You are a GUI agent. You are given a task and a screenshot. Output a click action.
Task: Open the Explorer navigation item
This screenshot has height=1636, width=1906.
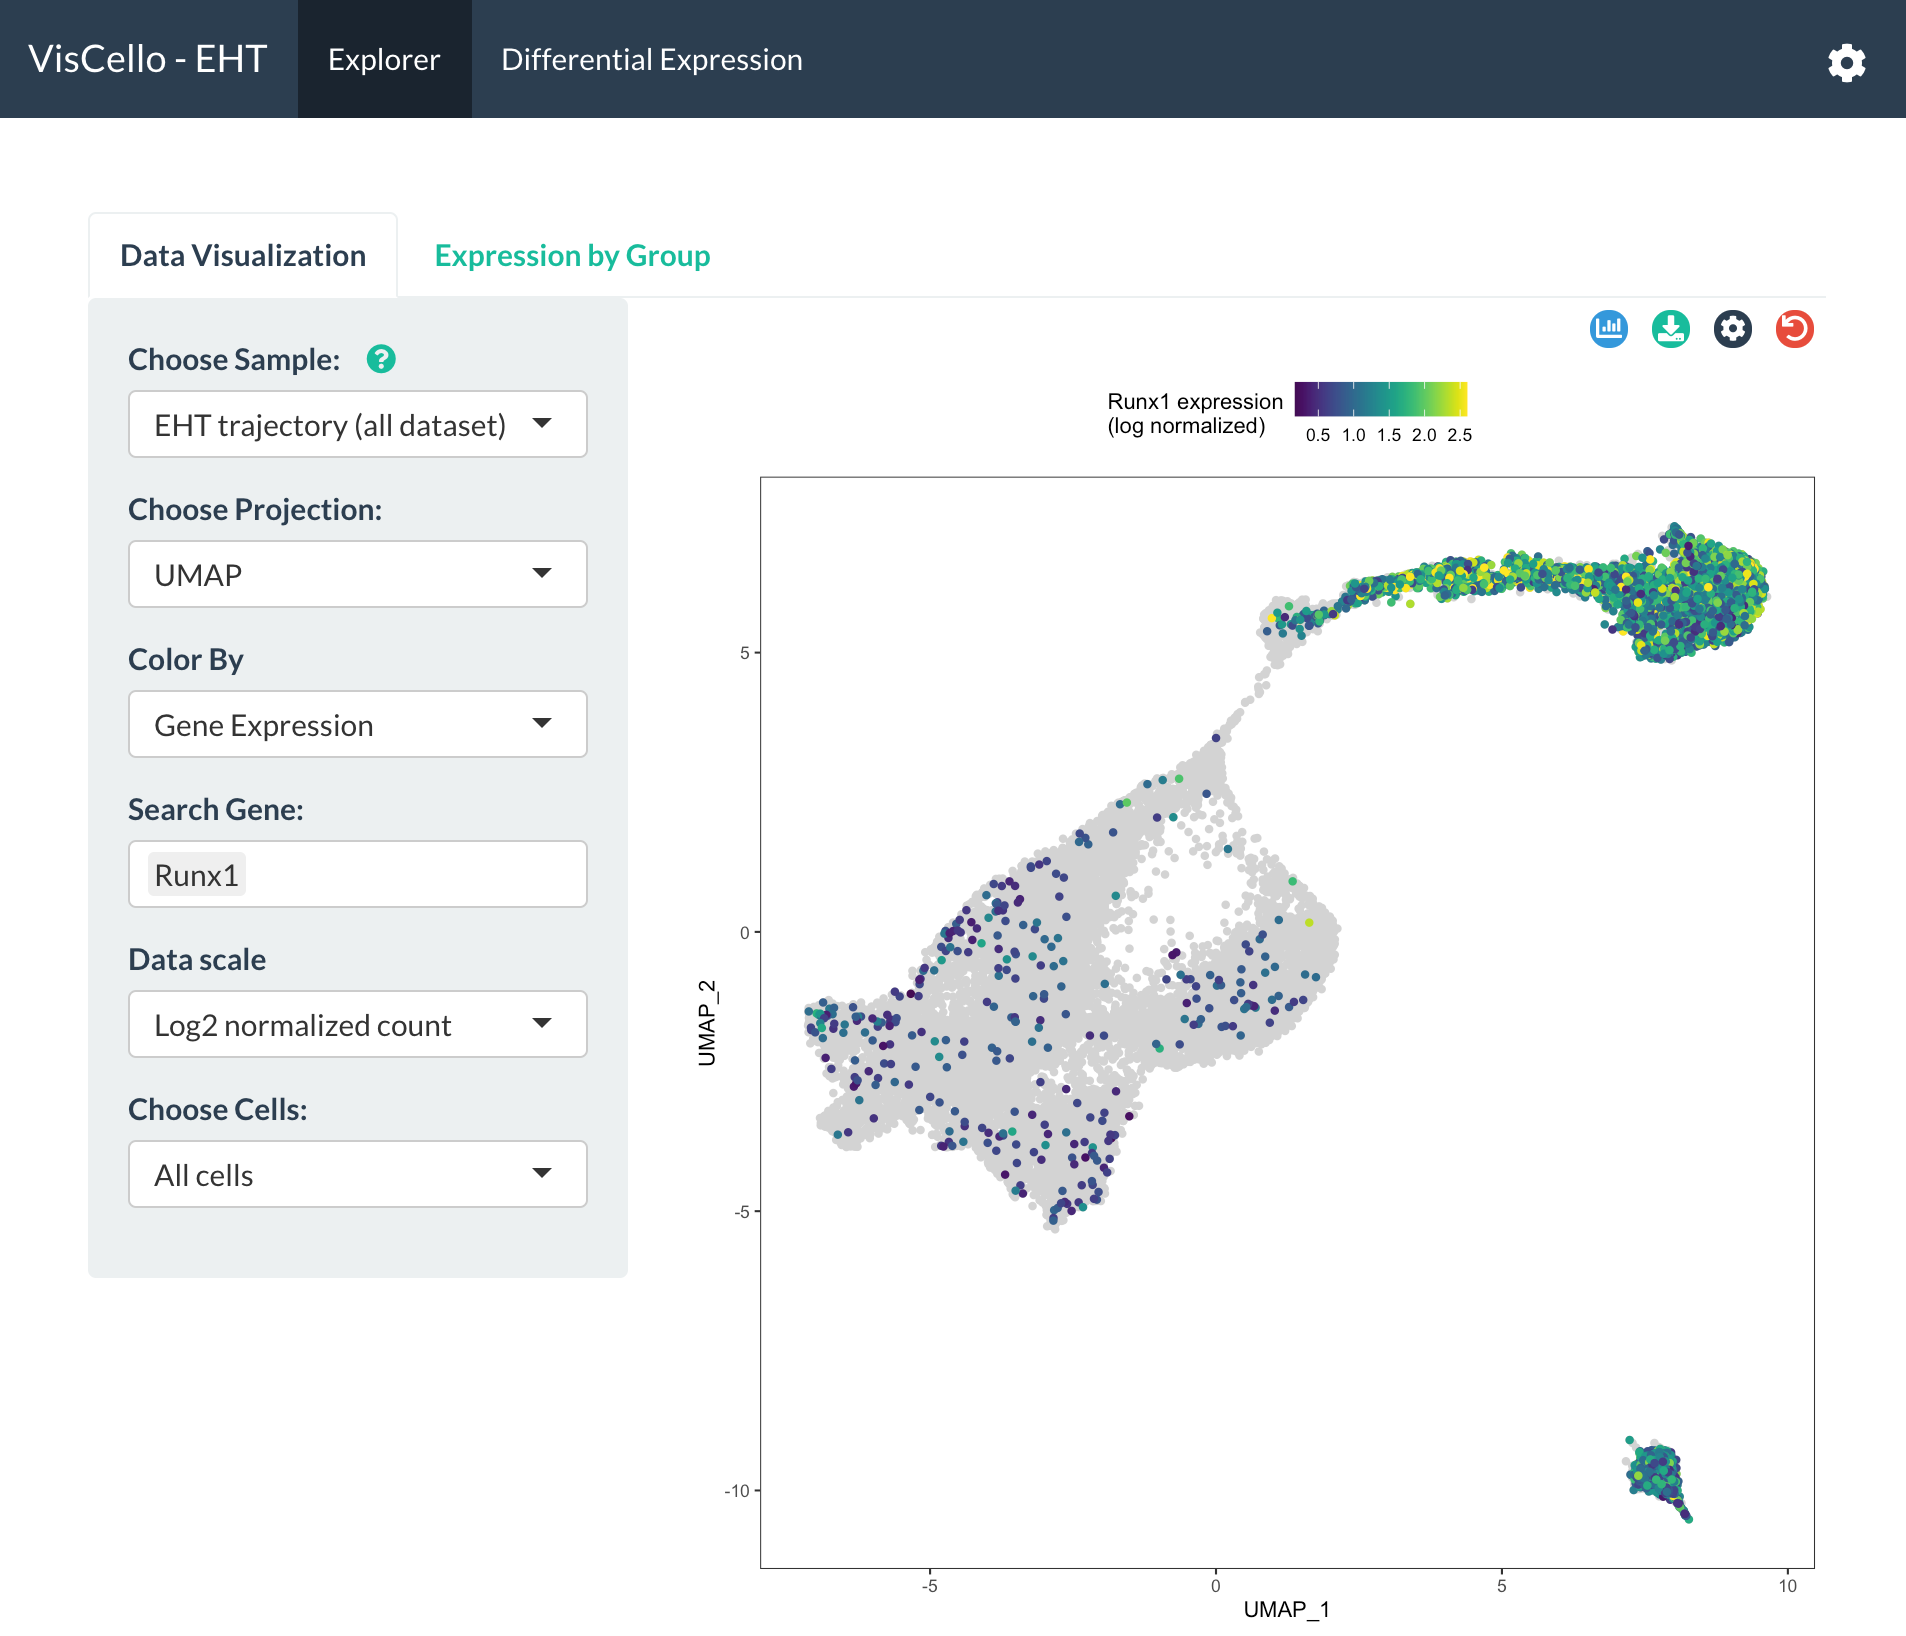(384, 60)
